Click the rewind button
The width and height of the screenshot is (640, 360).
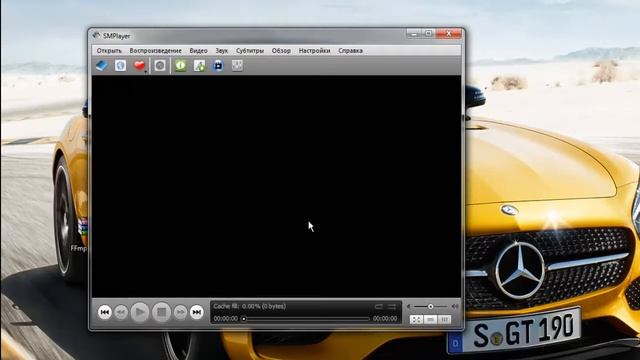point(121,312)
